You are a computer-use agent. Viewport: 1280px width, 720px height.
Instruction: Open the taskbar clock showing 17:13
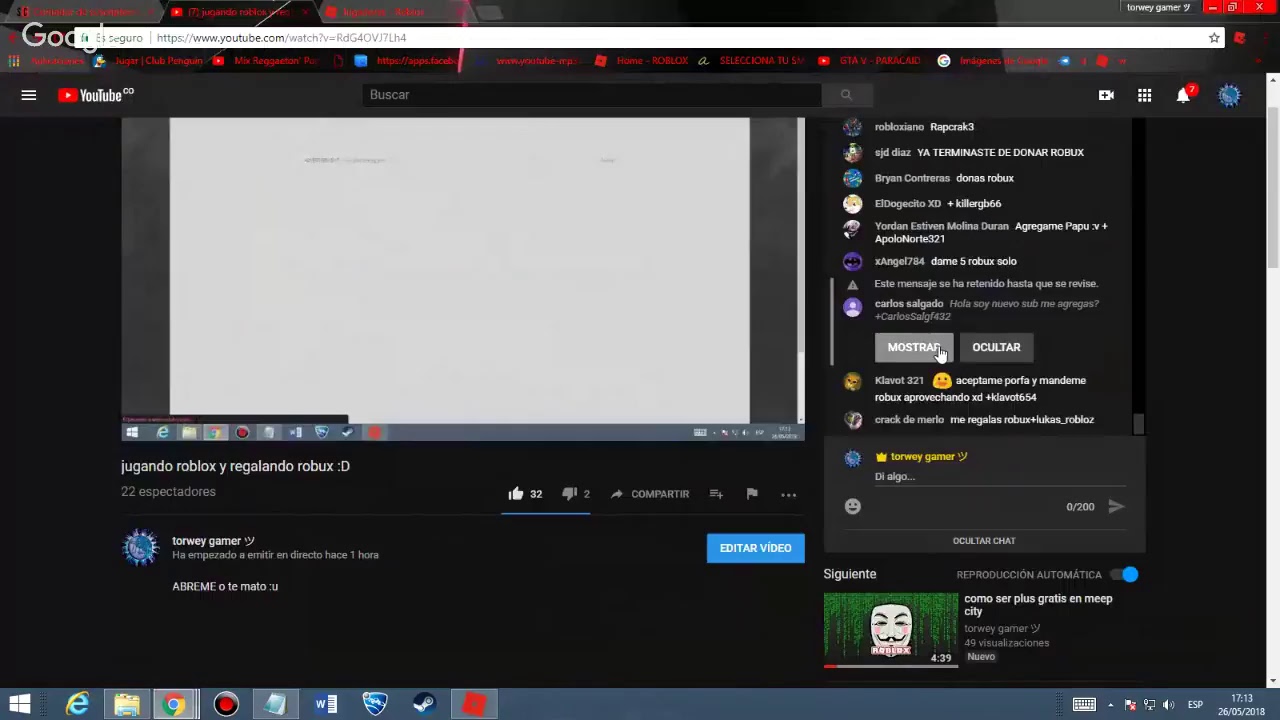(x=1241, y=705)
